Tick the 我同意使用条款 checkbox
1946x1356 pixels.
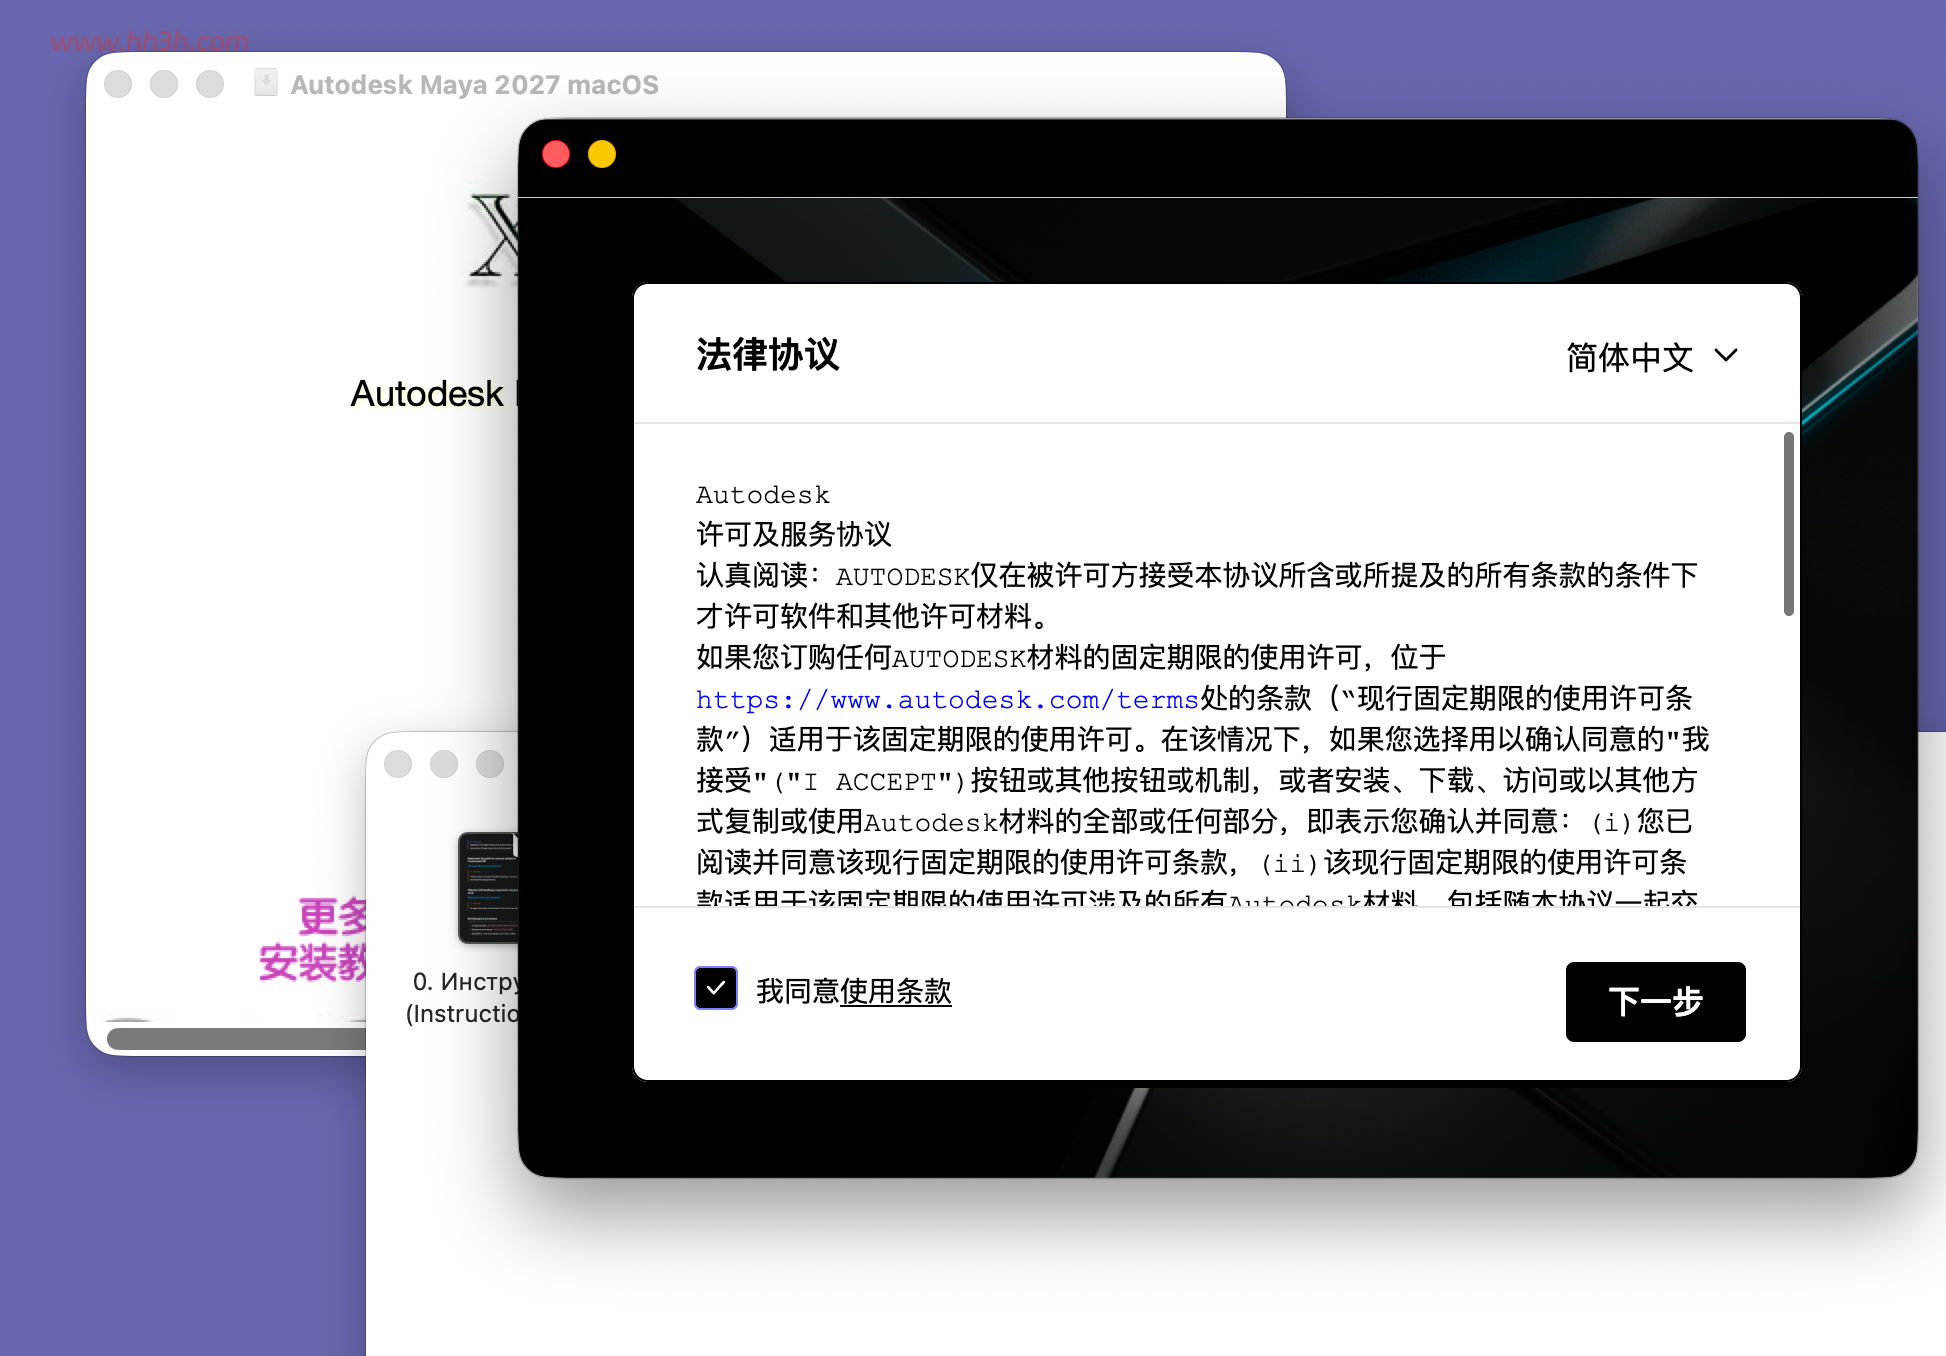(716, 988)
